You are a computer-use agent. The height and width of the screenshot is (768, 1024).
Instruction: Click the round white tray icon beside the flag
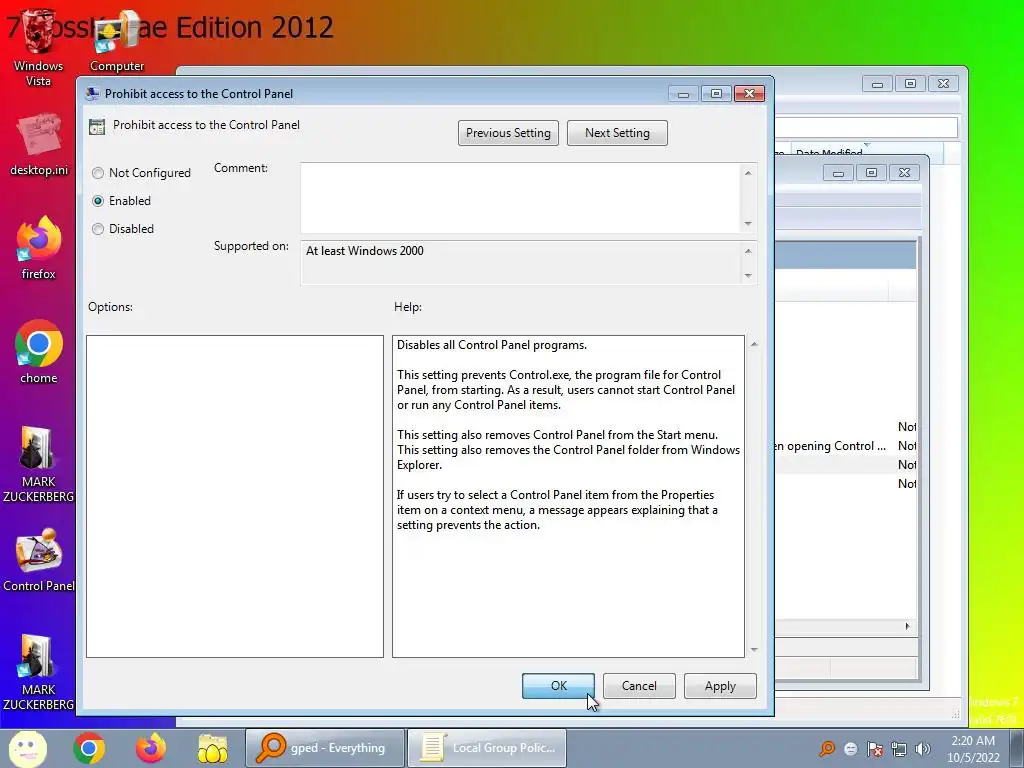coord(851,749)
